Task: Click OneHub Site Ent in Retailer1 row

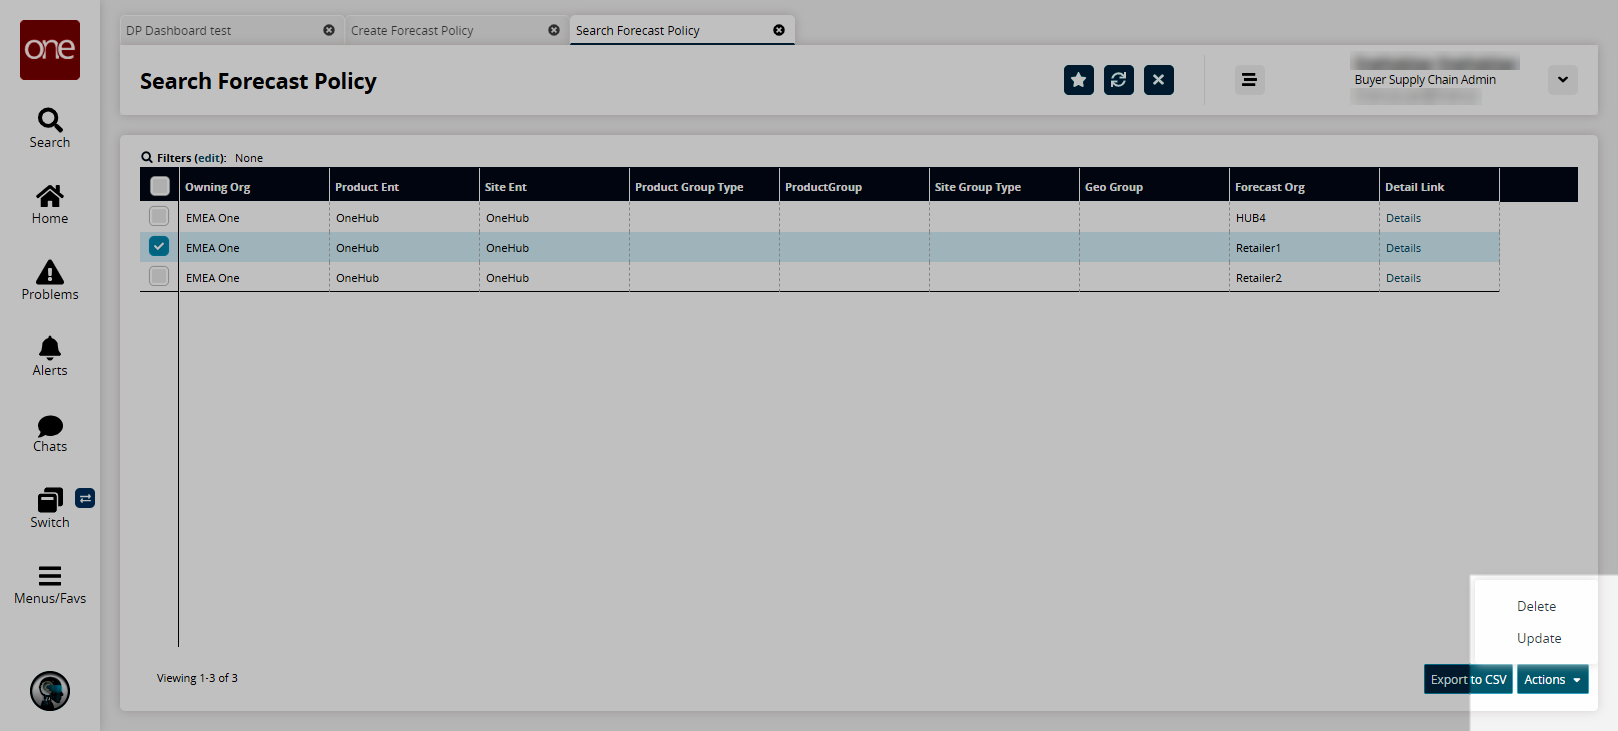Action: click(507, 248)
